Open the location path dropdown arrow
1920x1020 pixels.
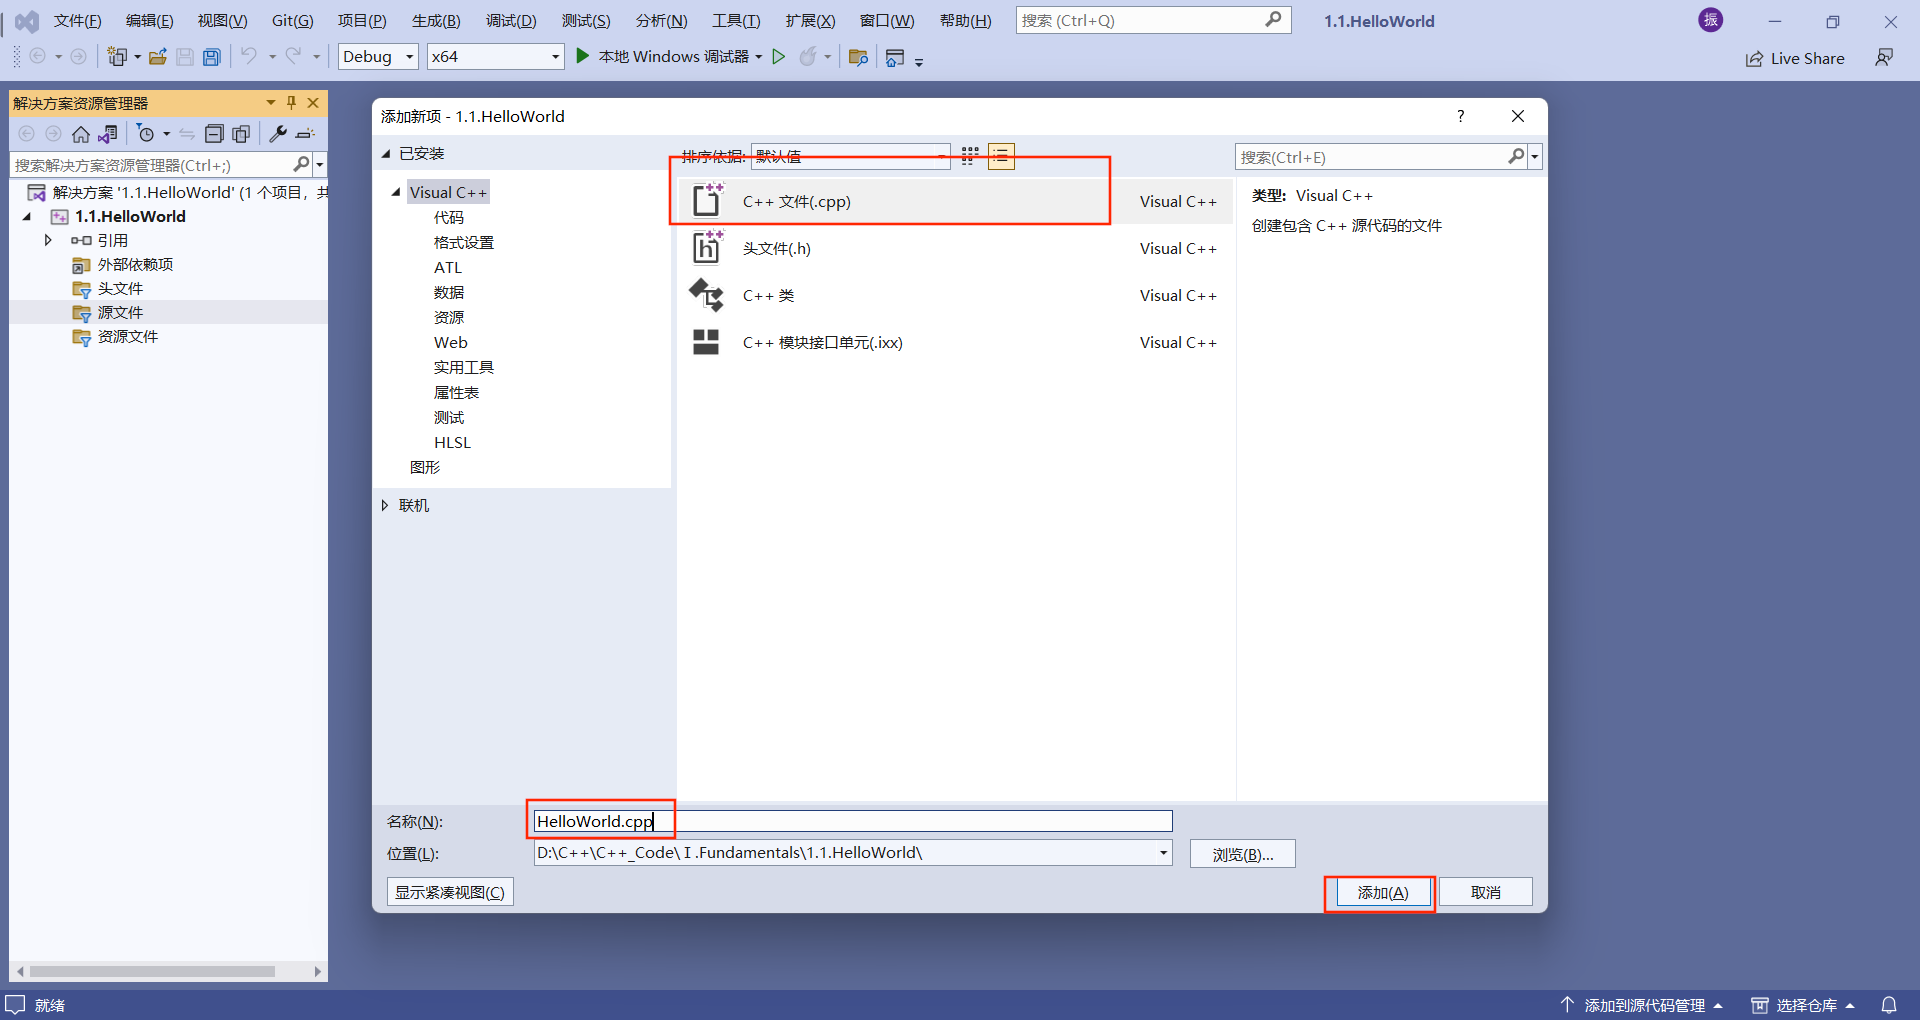point(1163,853)
